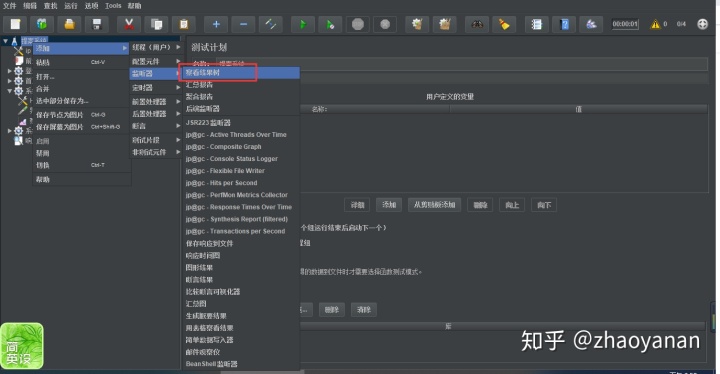This screenshot has width=720, height=374.
Task: Choose 粘贴 in the context menu
Action: coord(81,62)
